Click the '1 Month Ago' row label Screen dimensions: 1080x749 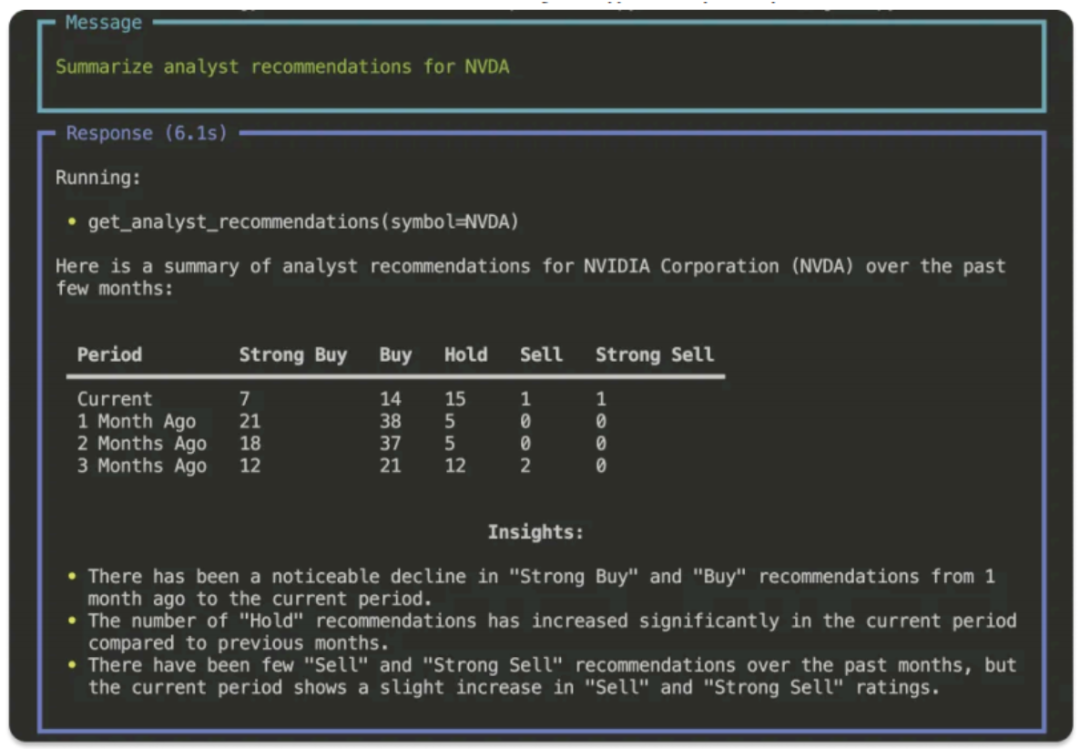[x=136, y=421]
